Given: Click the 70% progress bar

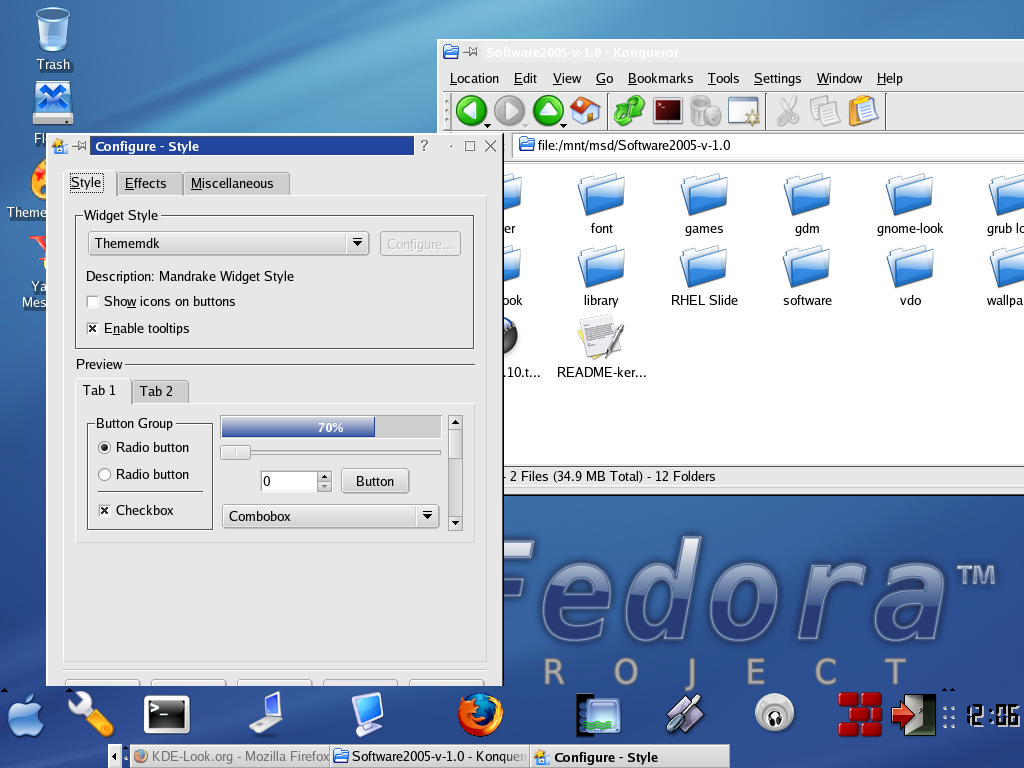Looking at the screenshot, I should coord(330,427).
